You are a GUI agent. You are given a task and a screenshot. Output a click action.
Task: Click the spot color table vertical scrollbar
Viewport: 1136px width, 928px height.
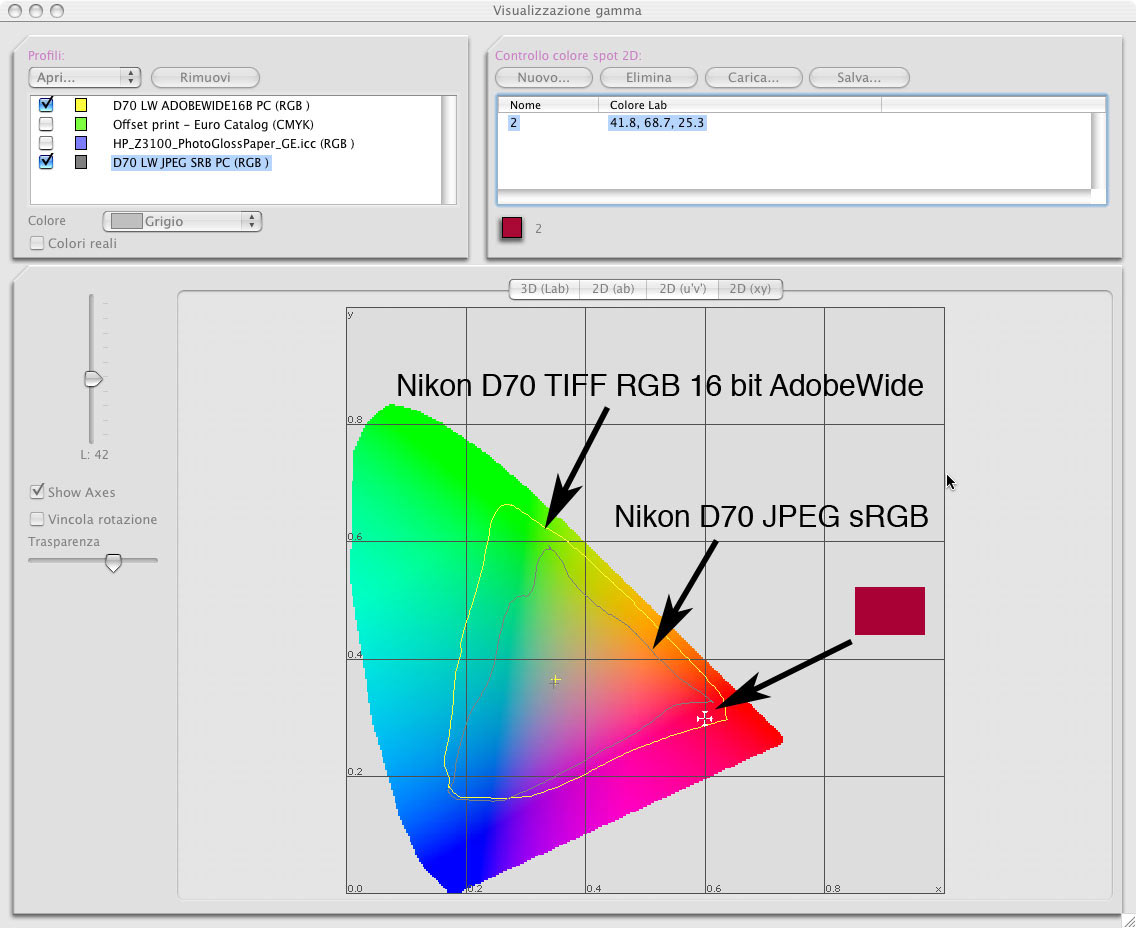1098,151
